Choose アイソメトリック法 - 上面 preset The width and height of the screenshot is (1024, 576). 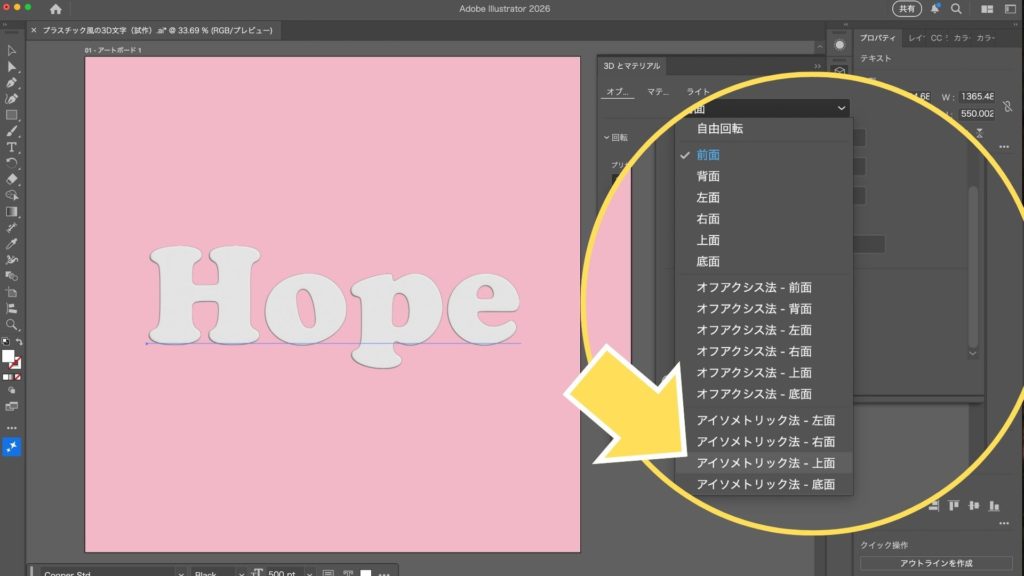tap(765, 463)
